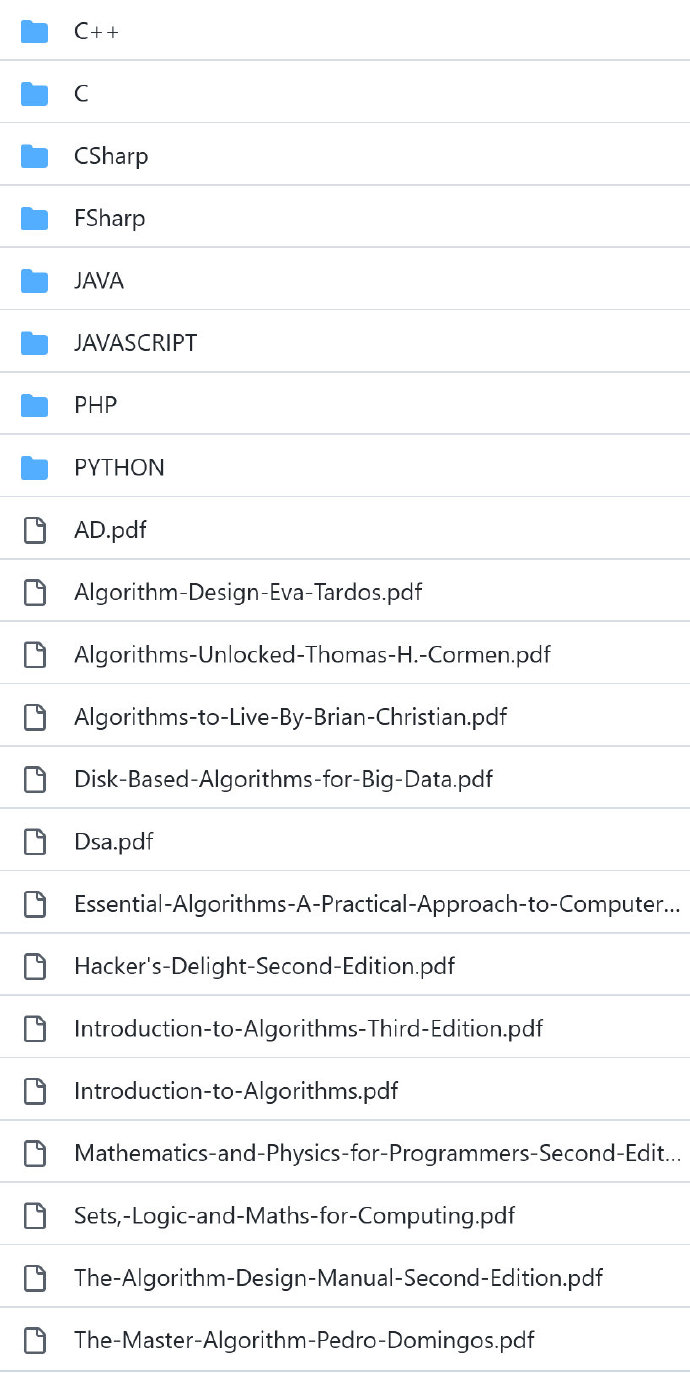Click the file icon next to AD.pdf
The height and width of the screenshot is (1373, 690).
[x=34, y=530]
